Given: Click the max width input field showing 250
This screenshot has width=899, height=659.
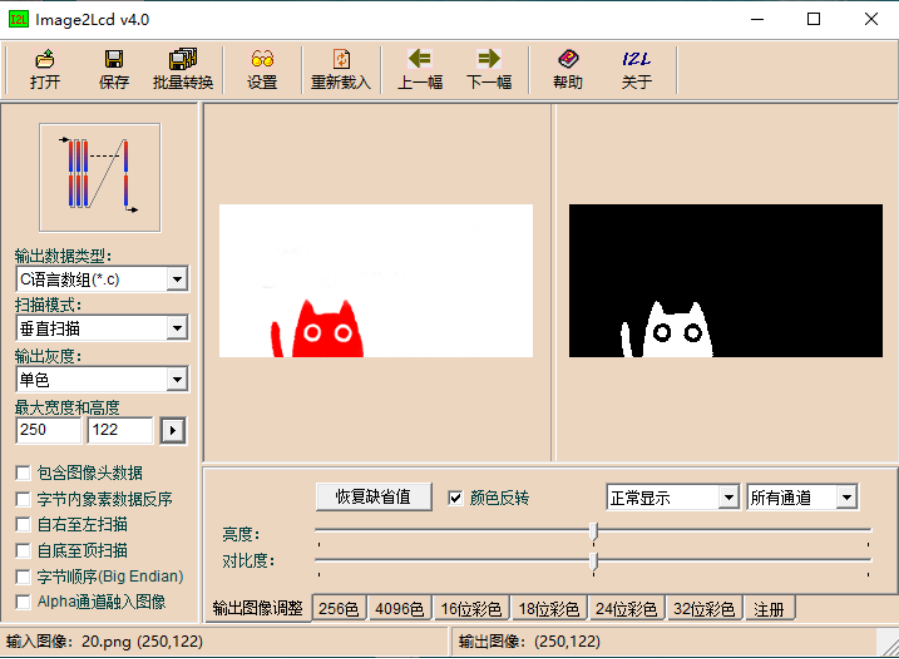Looking at the screenshot, I should point(48,430).
